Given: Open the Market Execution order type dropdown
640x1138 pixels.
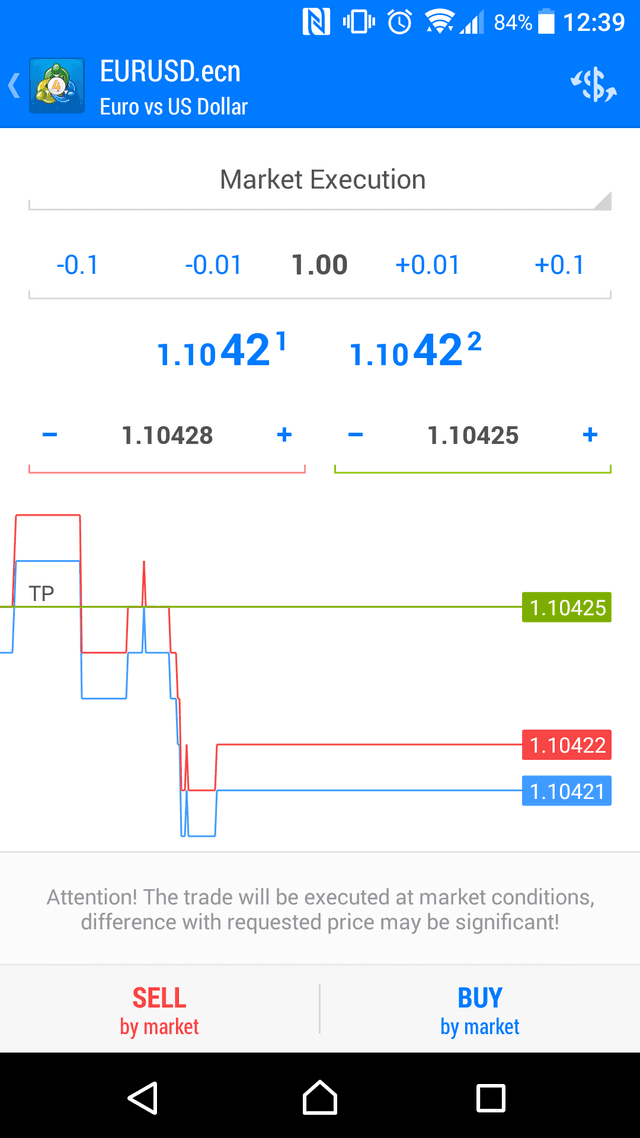Looking at the screenshot, I should coord(320,180).
